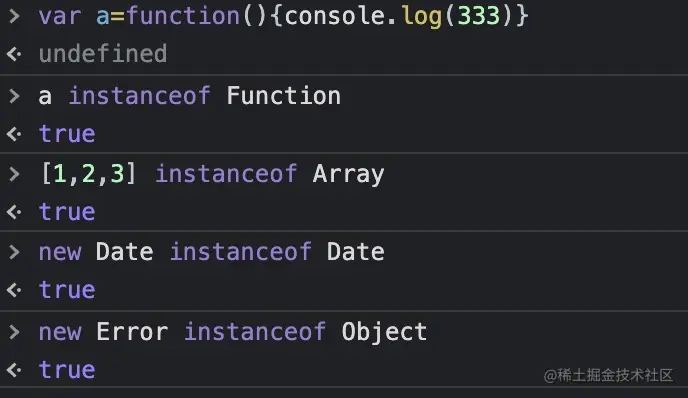Click the undefined result value
Screen dimensions: 688x398
point(103,54)
